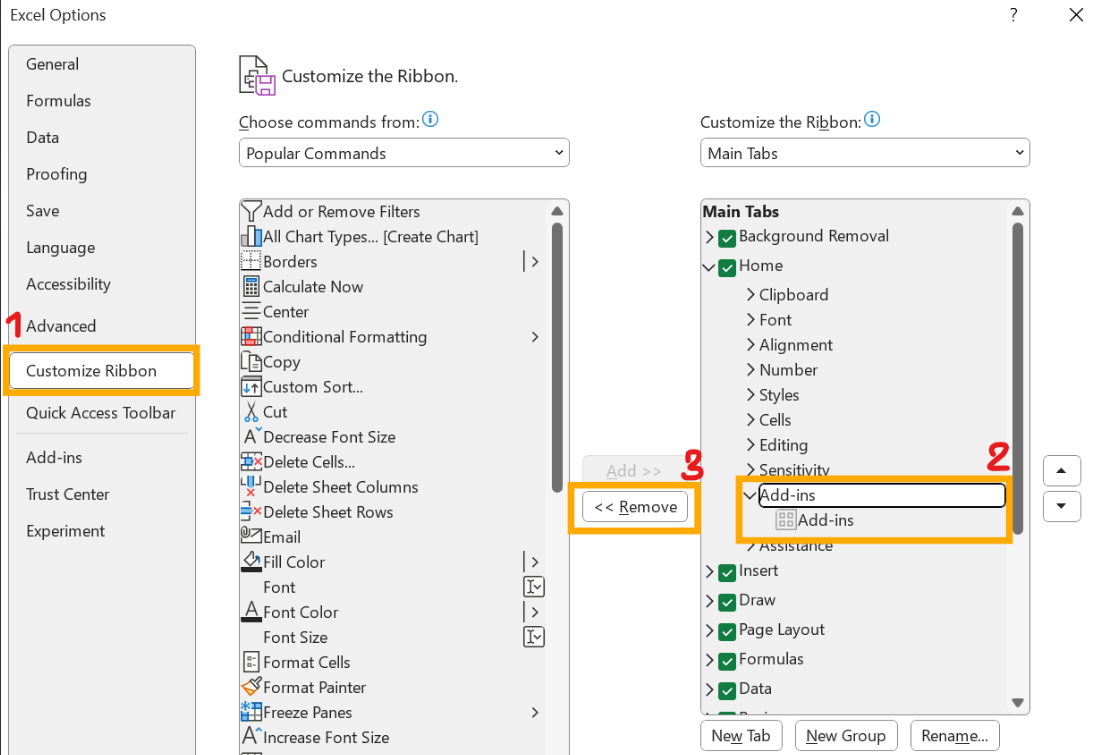
Task: Open the Help question mark button
Action: (x=1013, y=15)
